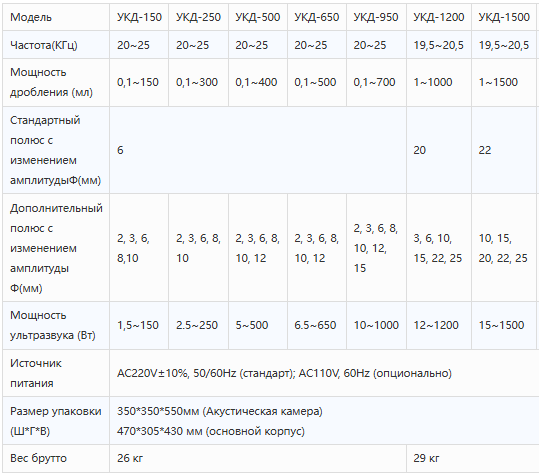539x473 pixels.
Task: Click the УКД-150 model header cell
Action: coord(139,17)
